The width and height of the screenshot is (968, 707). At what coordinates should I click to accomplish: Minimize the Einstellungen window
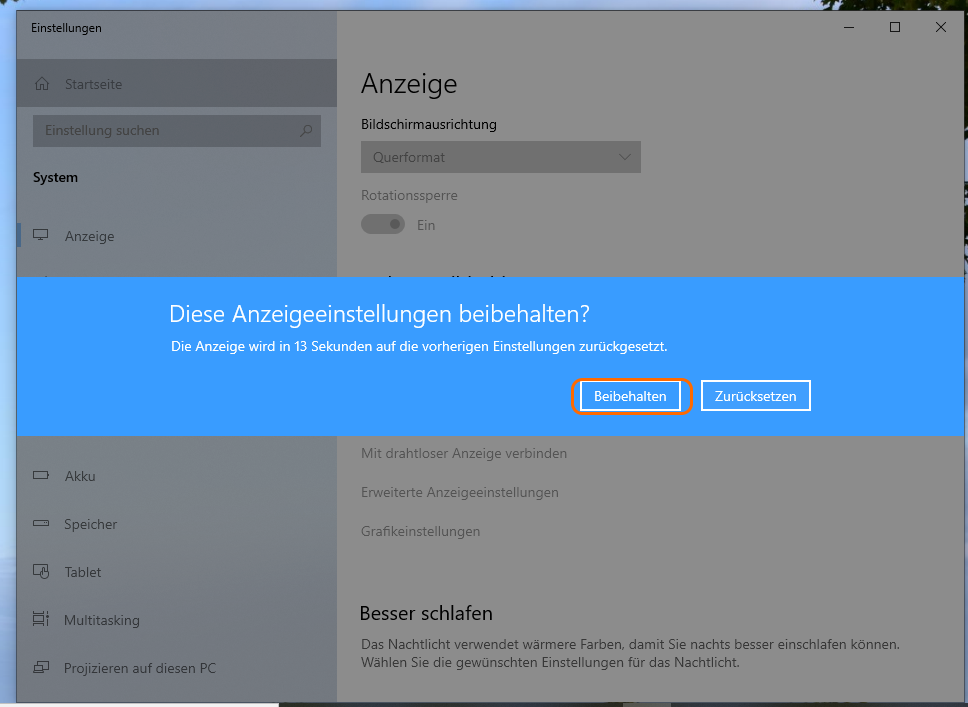point(849,28)
